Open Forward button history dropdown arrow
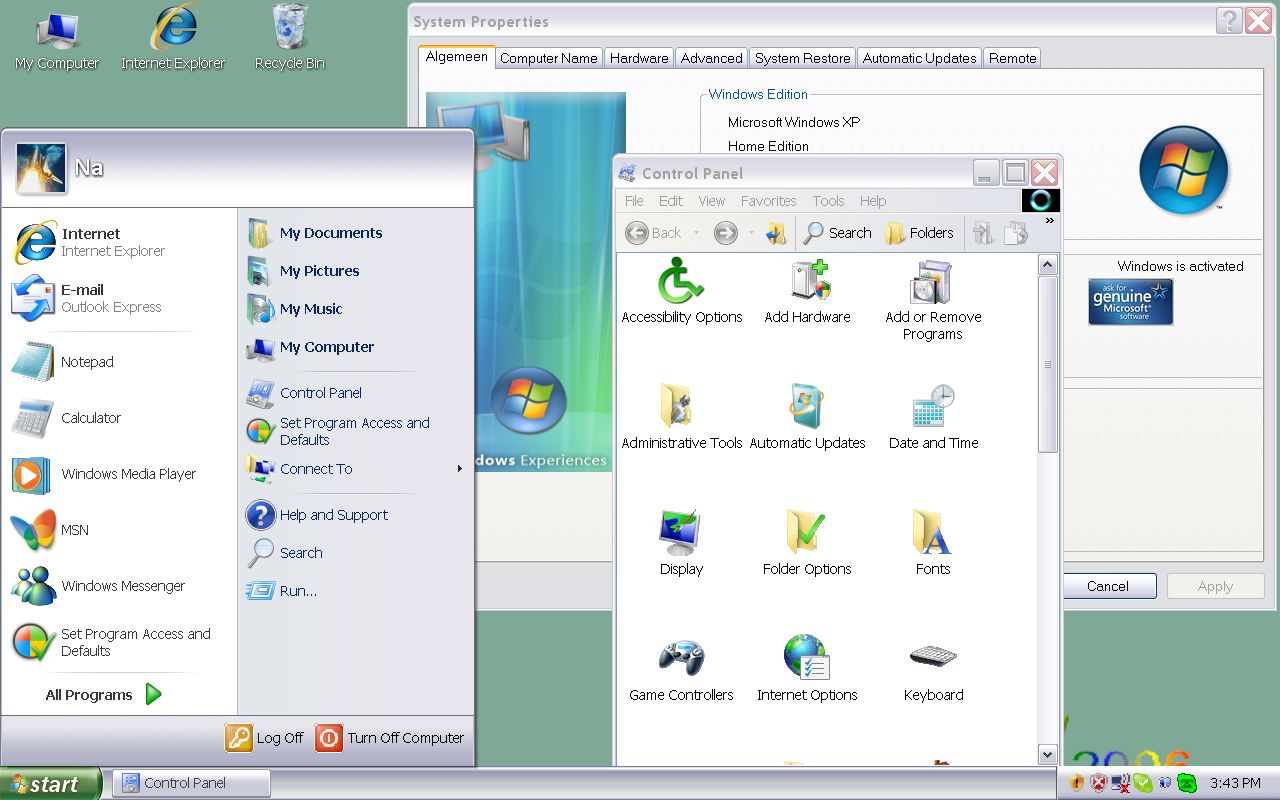Screen dimensions: 1280x800 click(751, 233)
